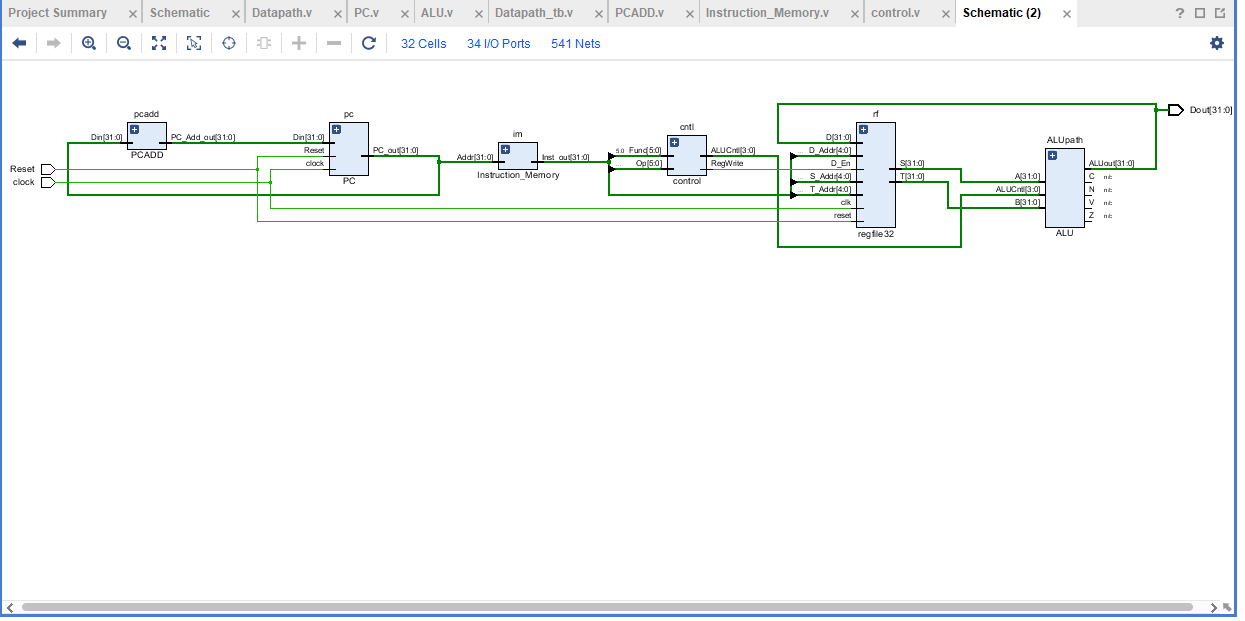
Task: Regenerate the schematic layout with refresh icon
Action: (x=368, y=43)
